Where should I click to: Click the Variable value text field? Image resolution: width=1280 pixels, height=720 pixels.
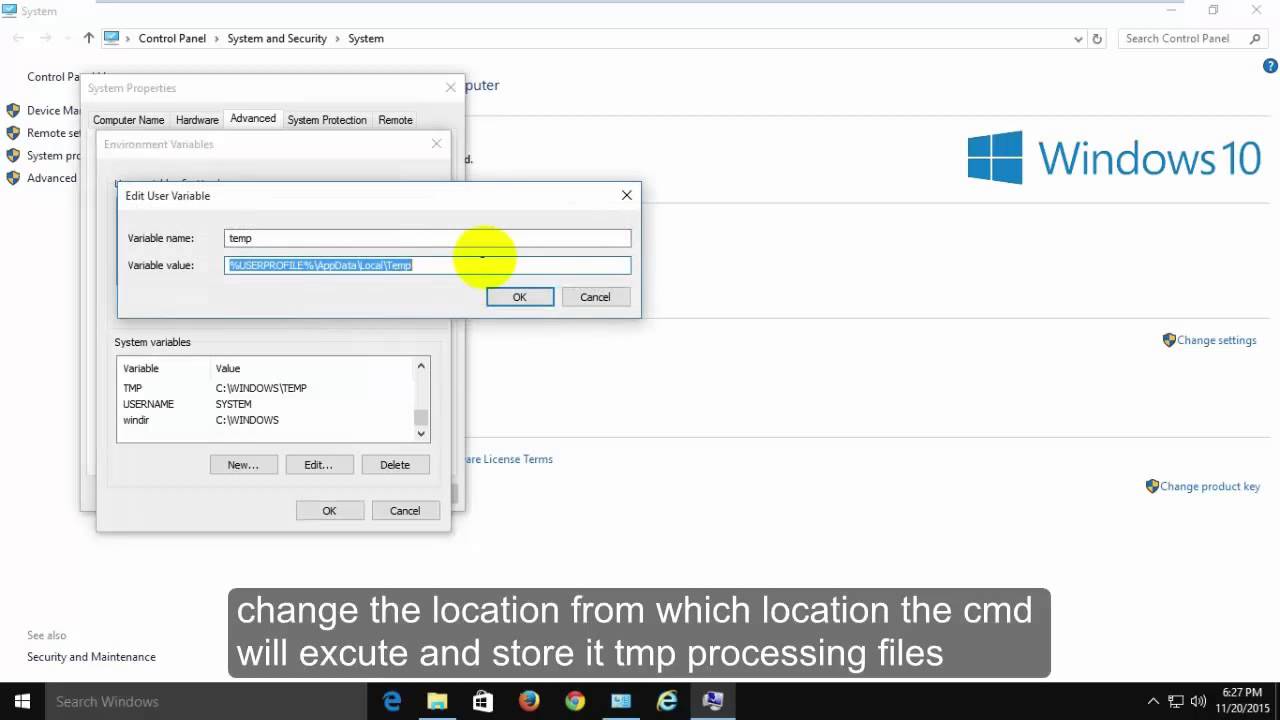(x=428, y=265)
